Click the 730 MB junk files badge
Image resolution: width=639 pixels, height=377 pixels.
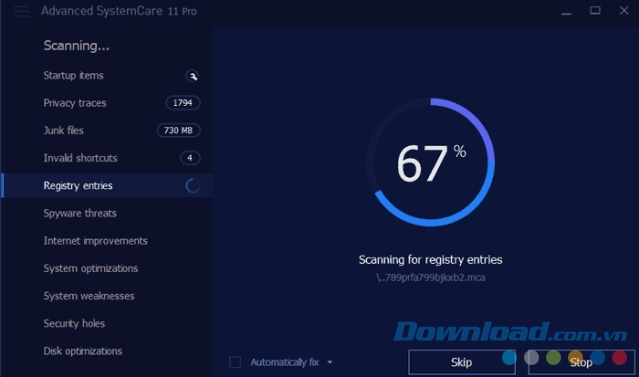[178, 130]
